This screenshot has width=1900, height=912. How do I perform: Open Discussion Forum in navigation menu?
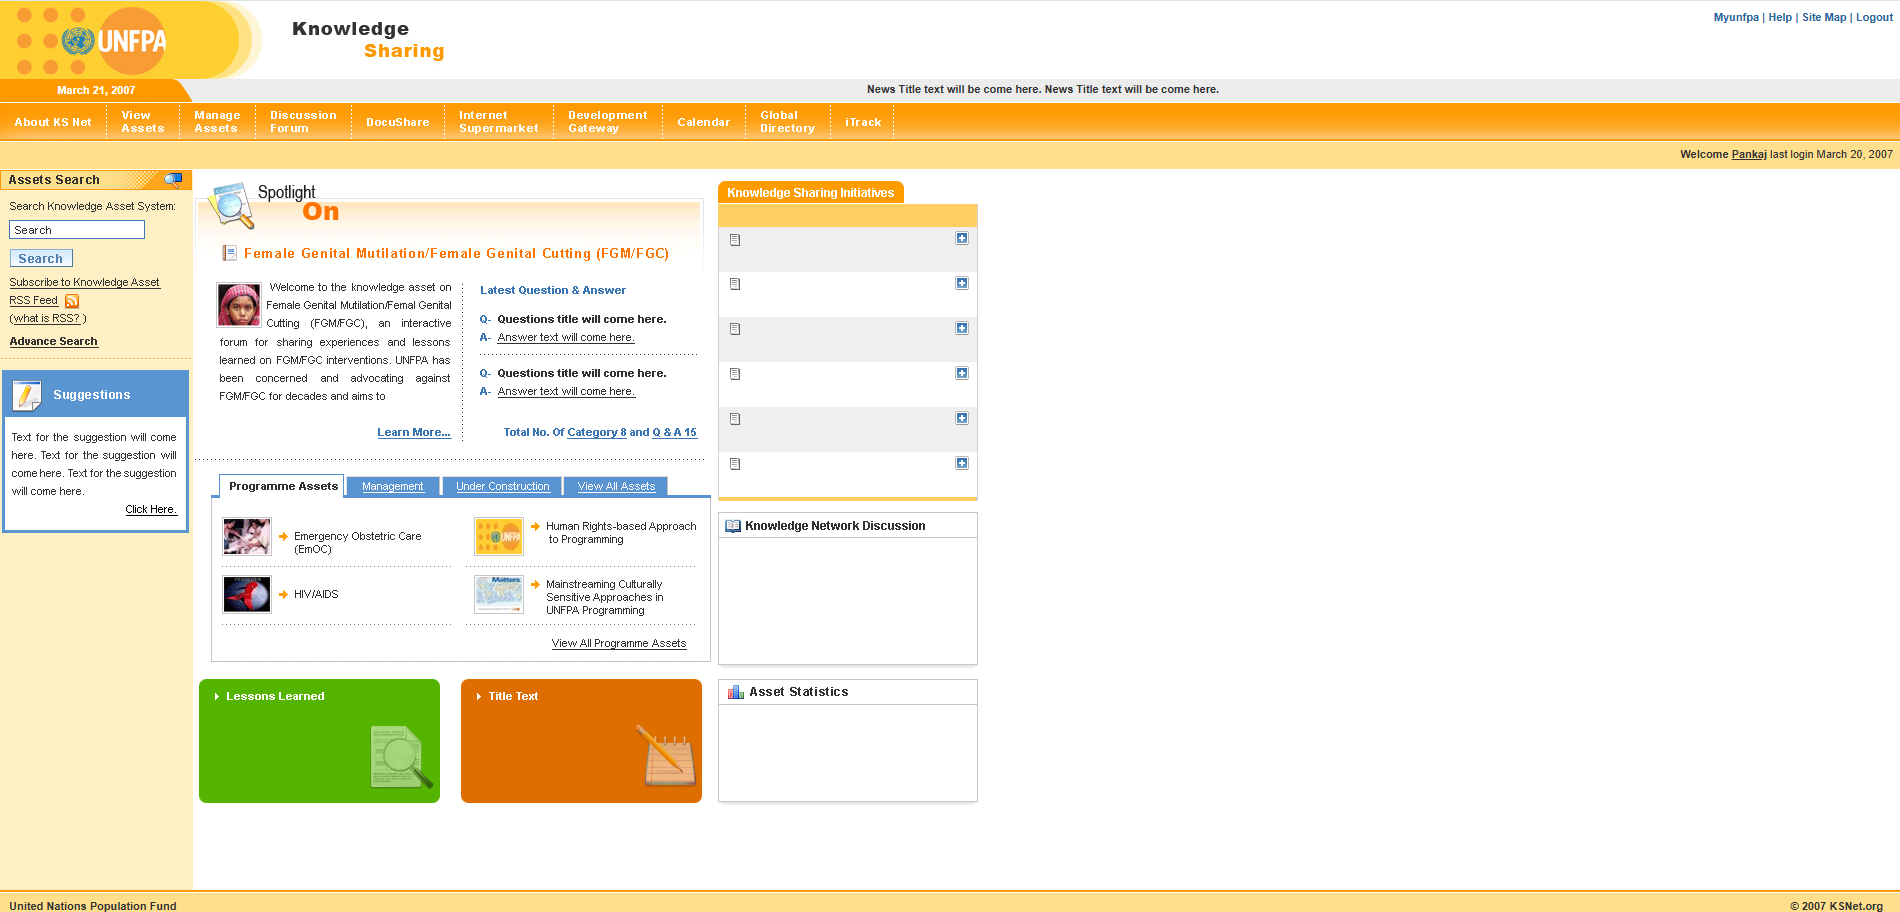[x=303, y=122]
